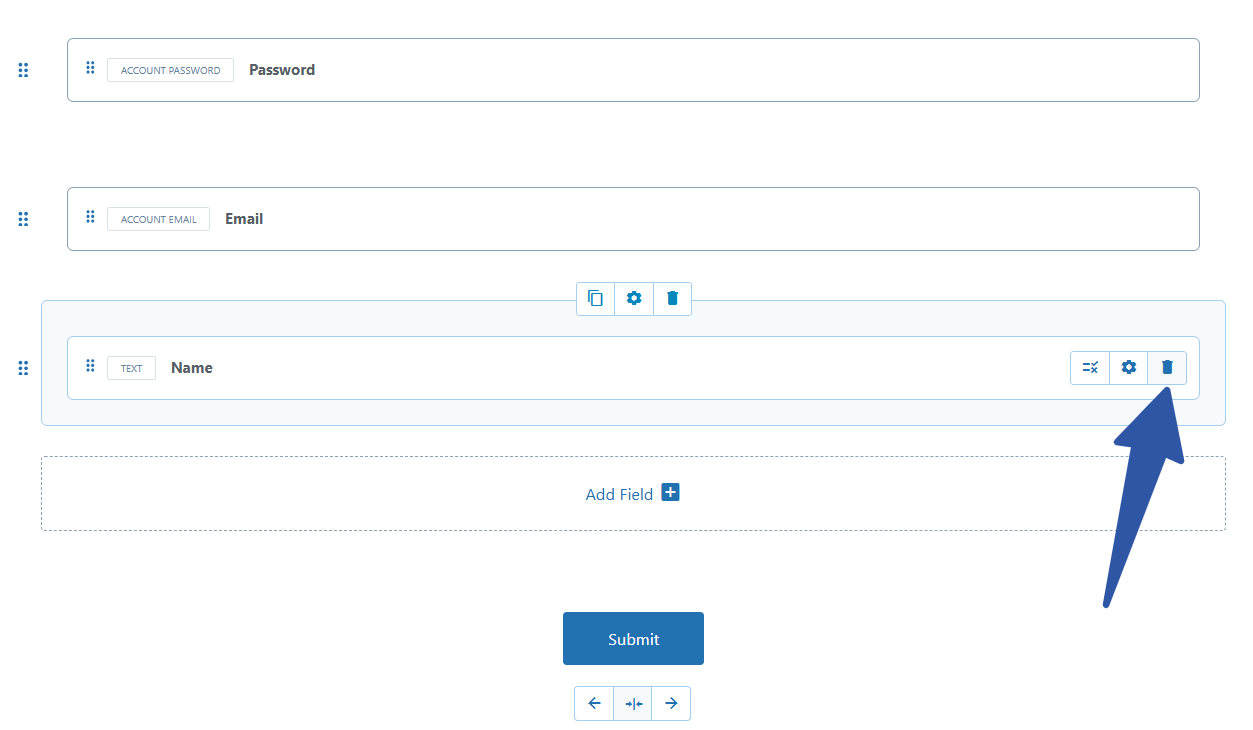Select the ACCOUNT PASSWORD field type badge
Viewport: 1253px width, 730px height.
coord(170,69)
